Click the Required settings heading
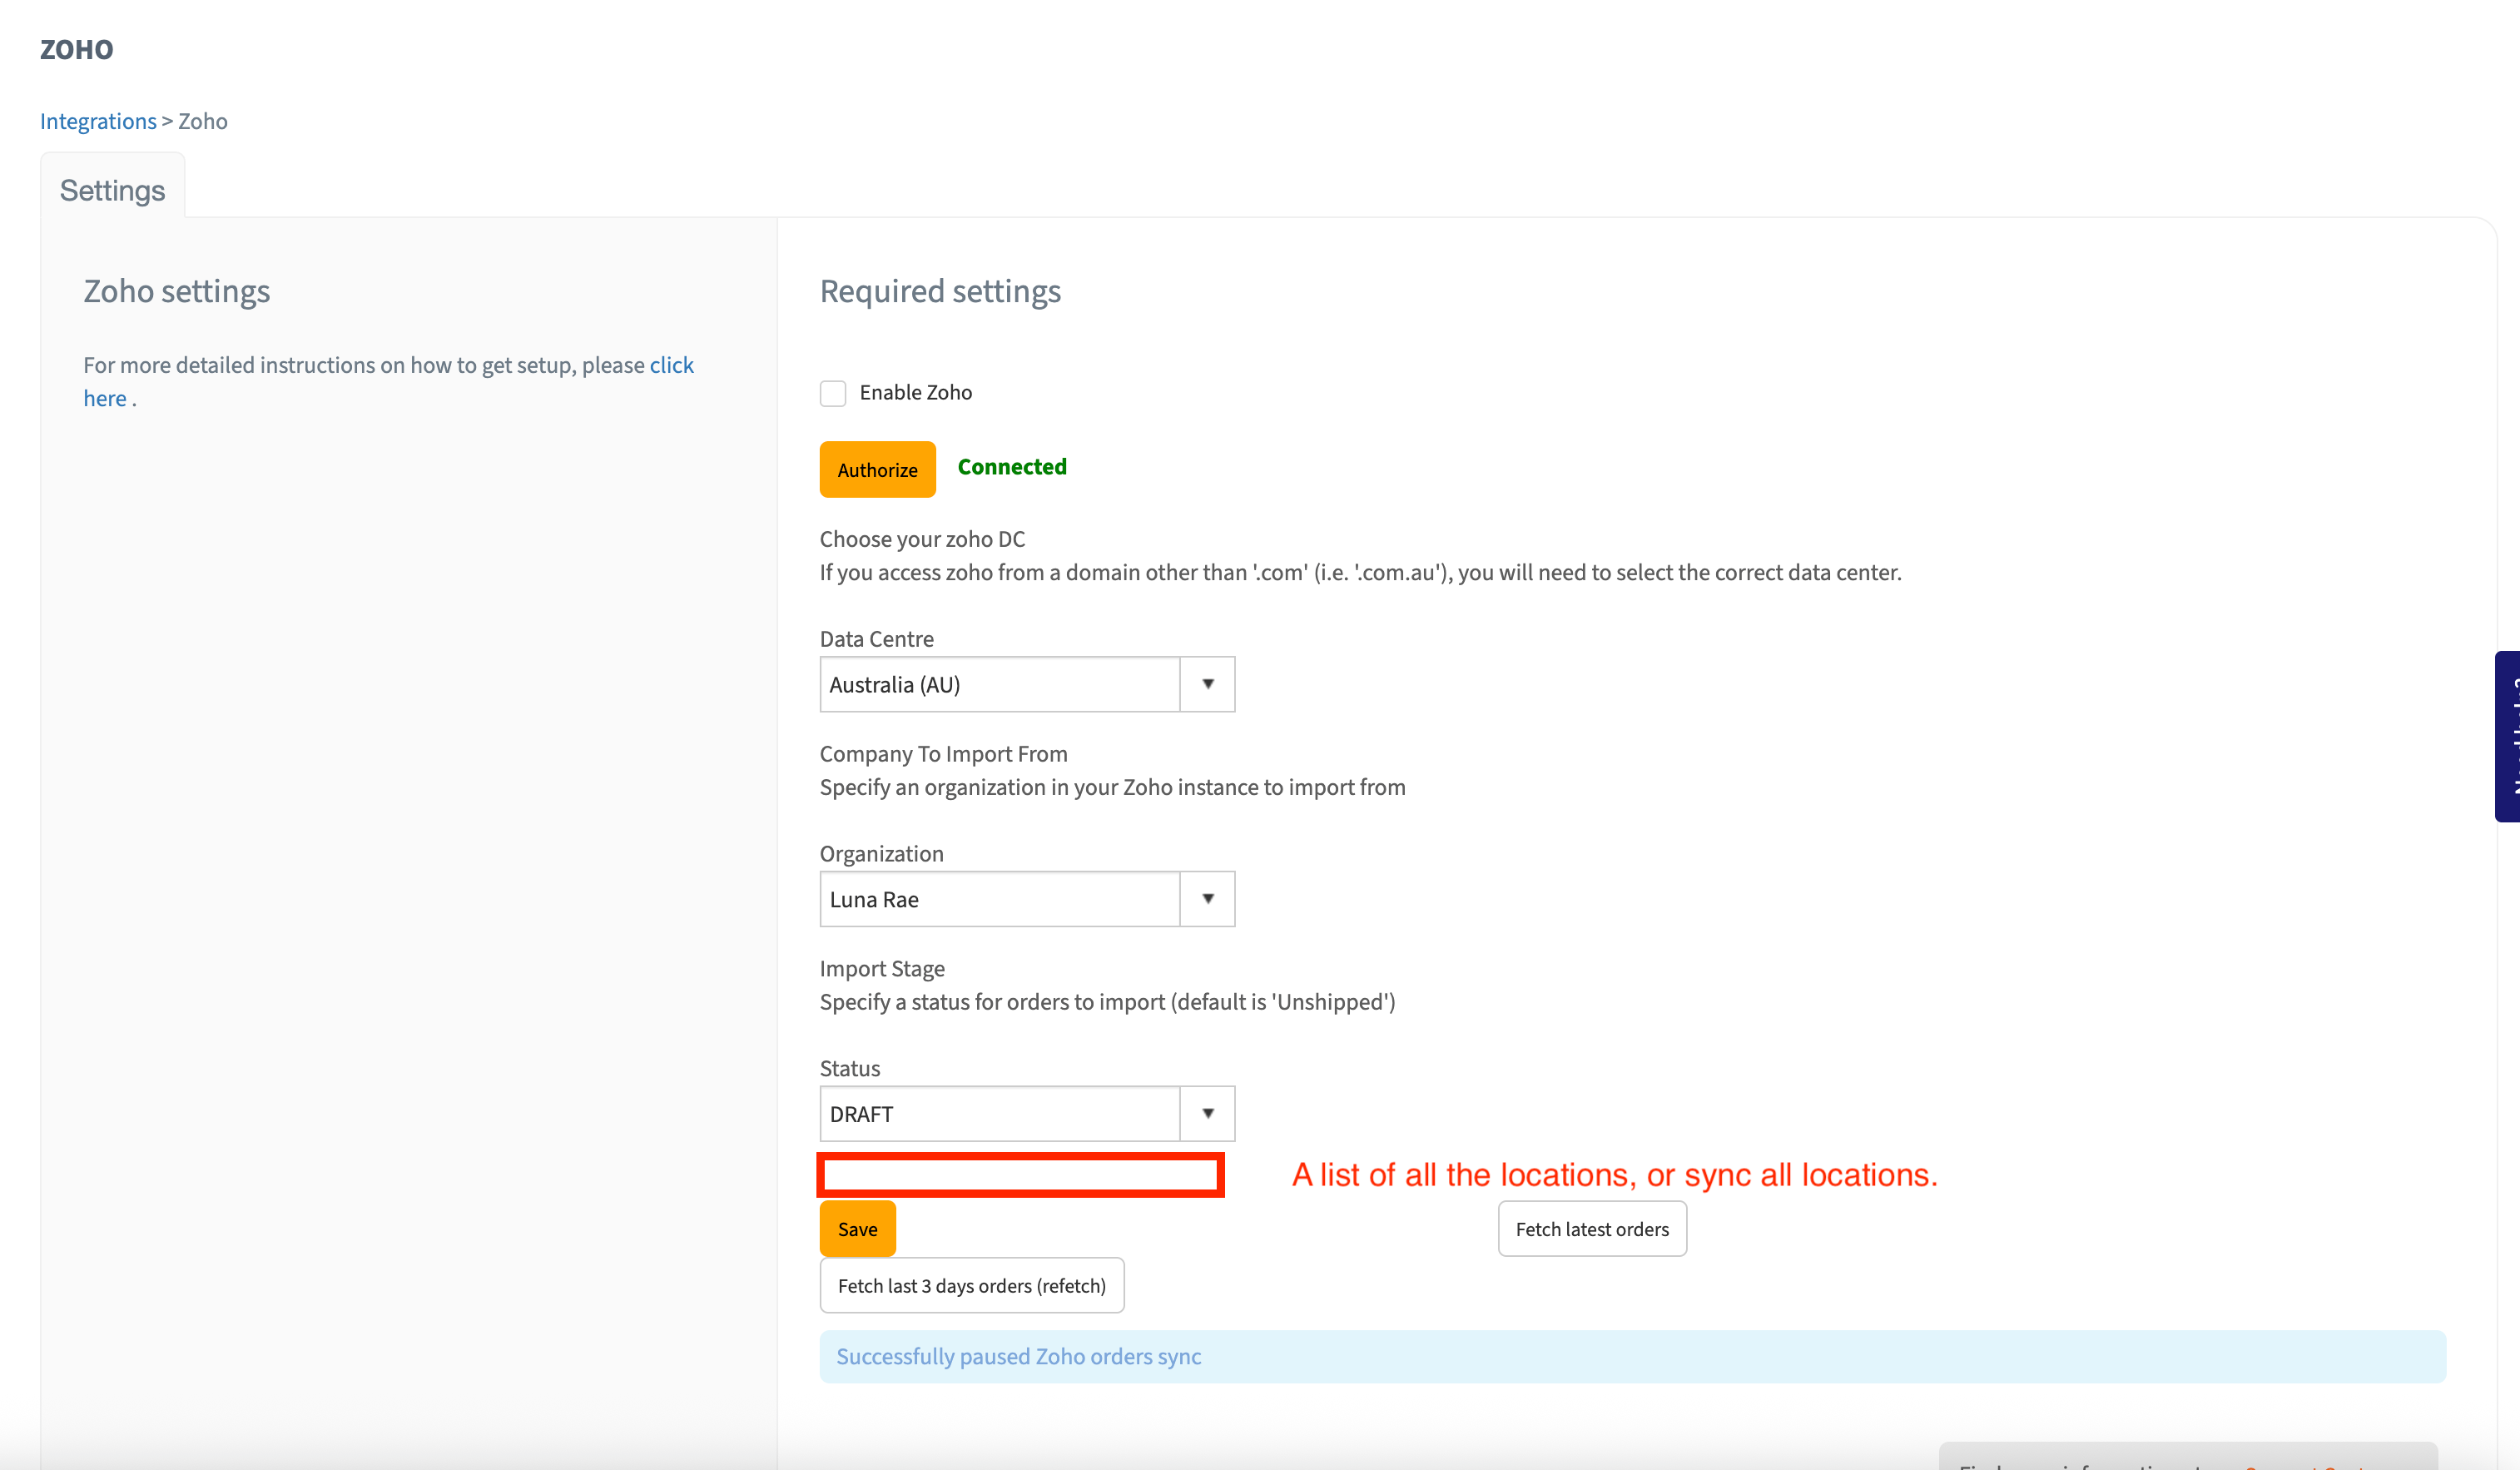The height and width of the screenshot is (1470, 2520). [940, 291]
